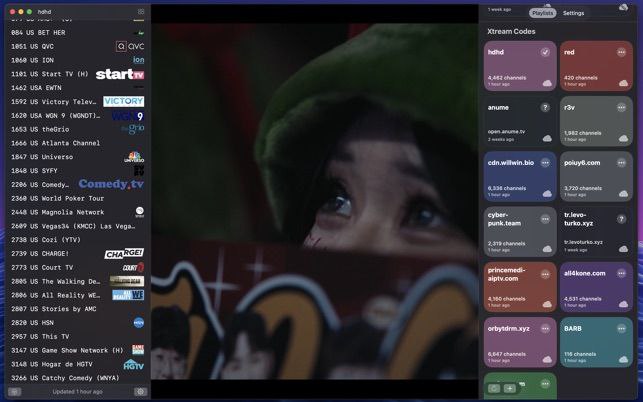Click the cloud icon on r3v playlist
Screen dimensions: 643x402
click(x=623, y=138)
